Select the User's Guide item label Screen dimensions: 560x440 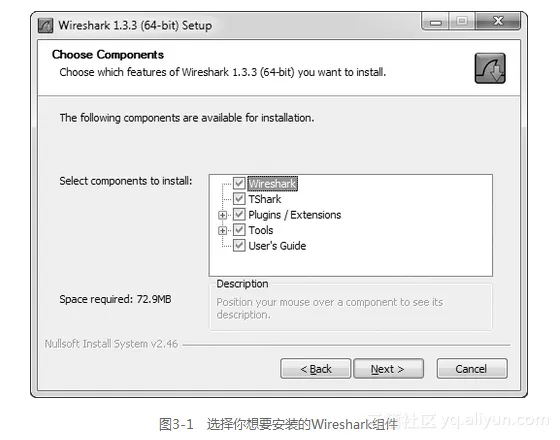277,246
